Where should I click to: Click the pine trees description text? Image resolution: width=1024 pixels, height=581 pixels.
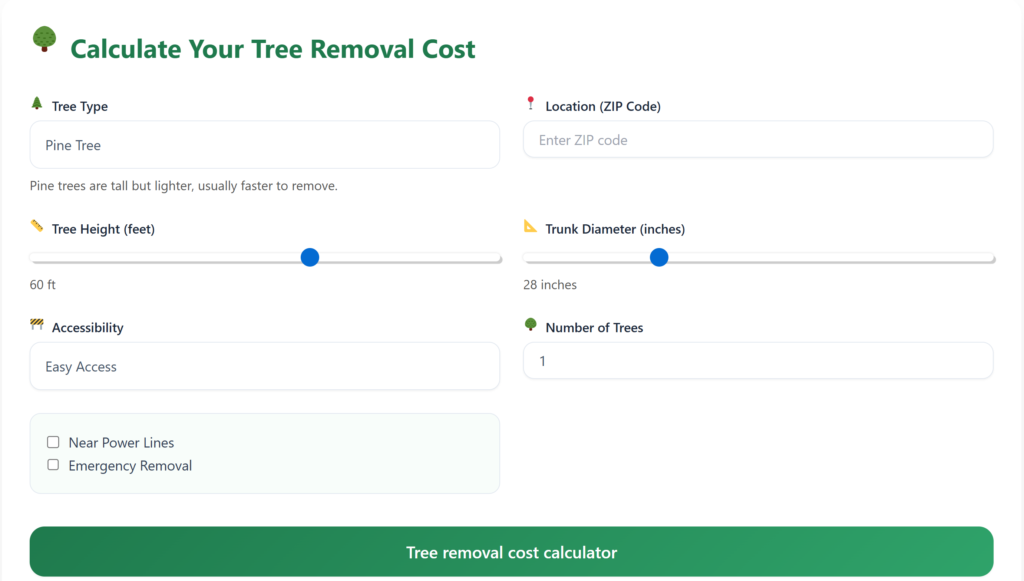[x=184, y=186]
